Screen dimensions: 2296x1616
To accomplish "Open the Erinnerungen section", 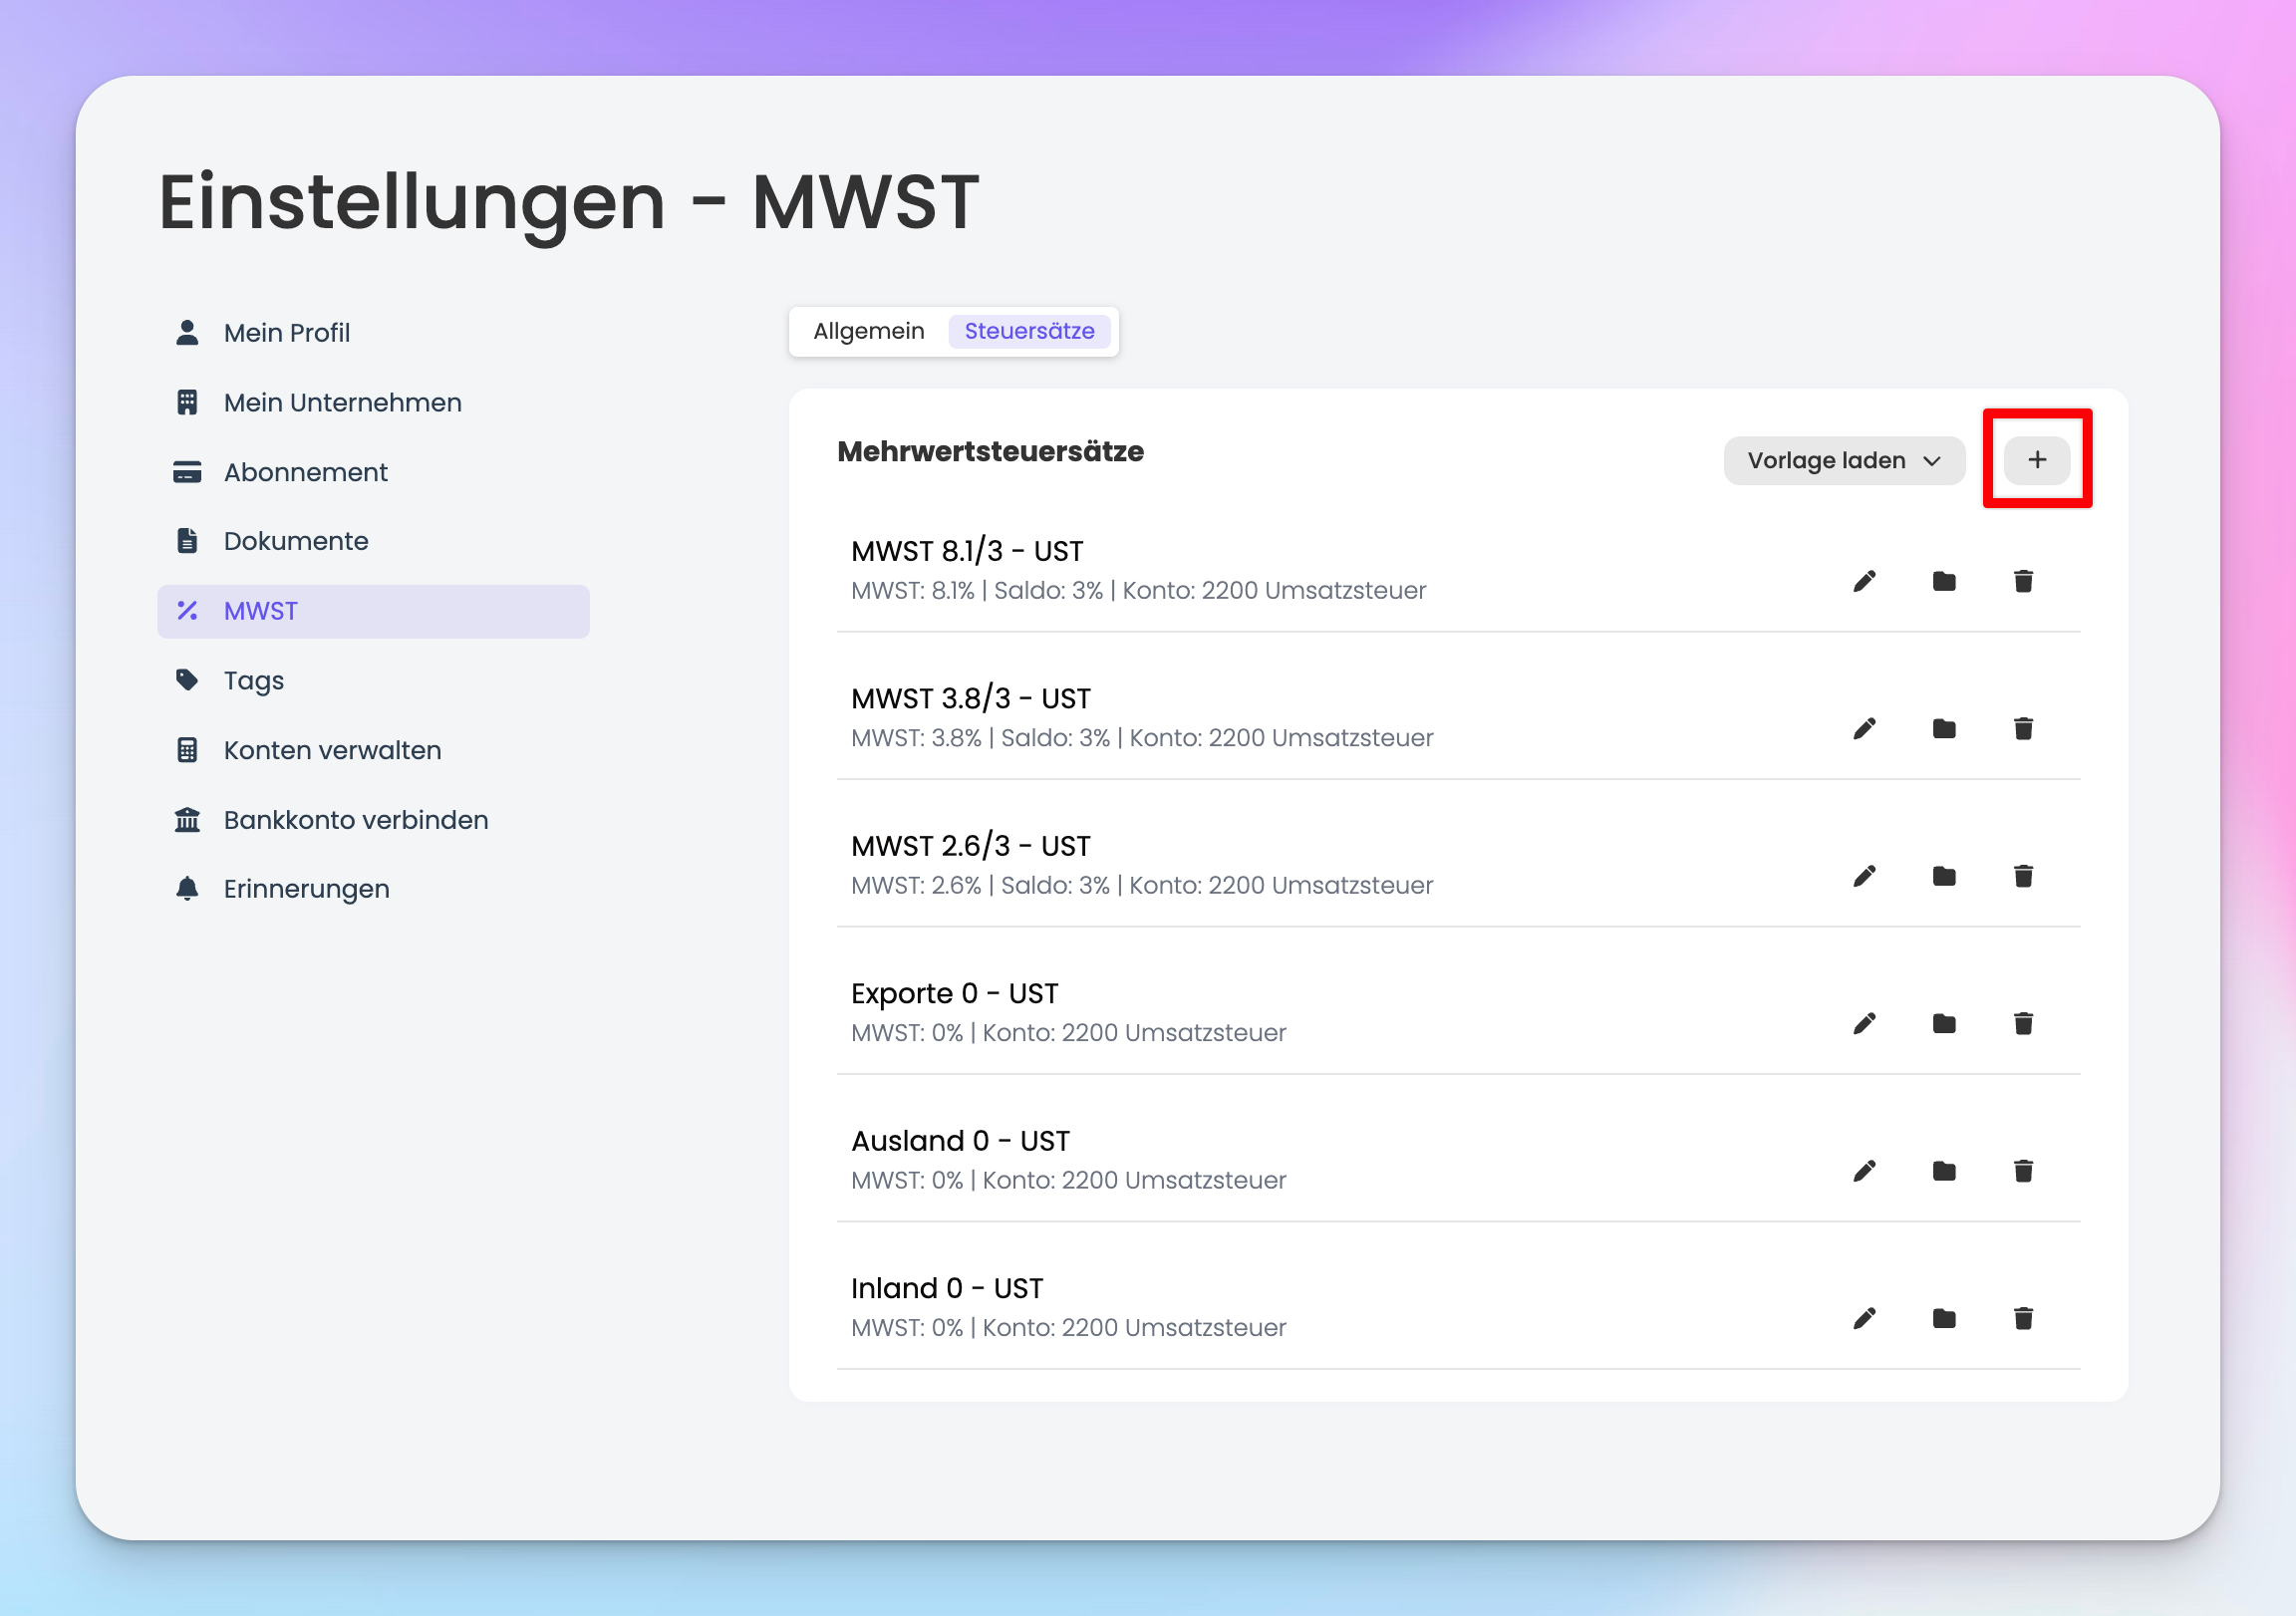I will point(306,889).
